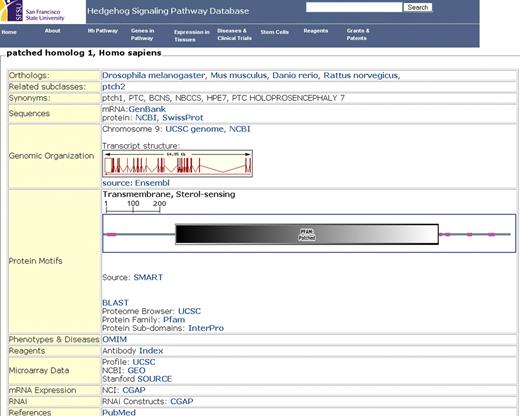The height and width of the screenshot is (416, 520).
Task: Click the Microarray Data row label
Action: tap(39, 370)
